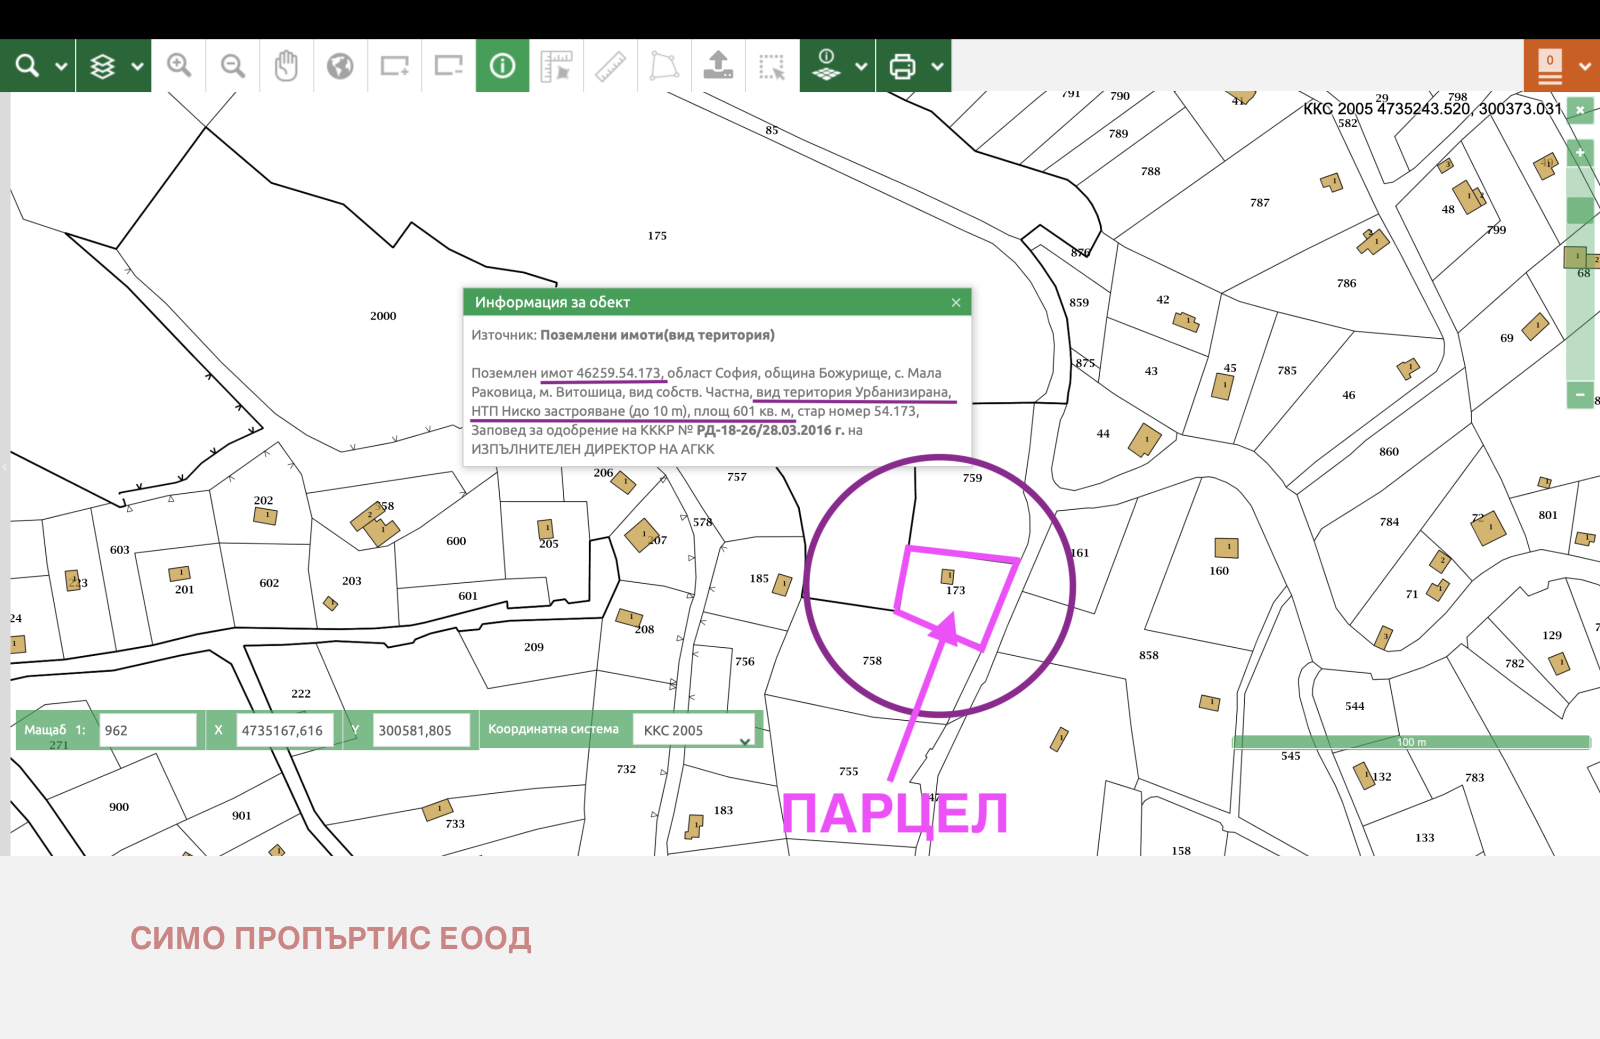Select the polygon area measurement tool
The image size is (1600, 1039).
pos(663,65)
